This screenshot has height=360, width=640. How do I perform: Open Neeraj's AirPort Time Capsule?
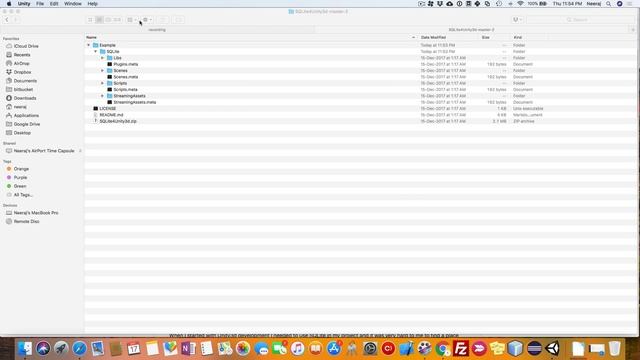pos(44,151)
